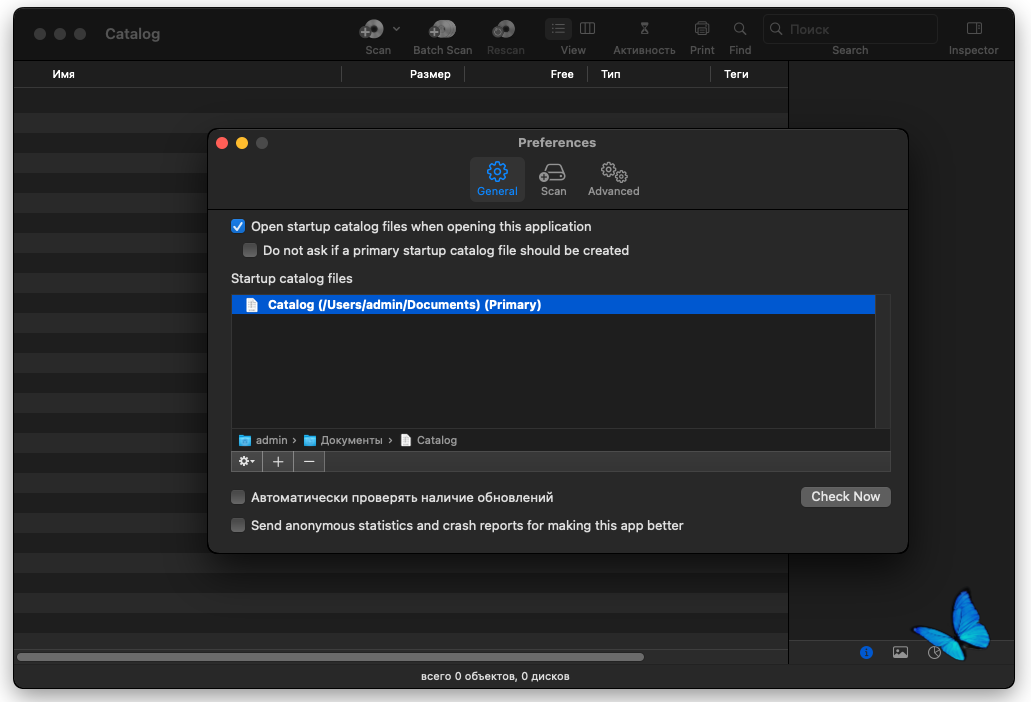Open the Find tool from the toolbar
This screenshot has height=702, width=1031.
(x=739, y=28)
